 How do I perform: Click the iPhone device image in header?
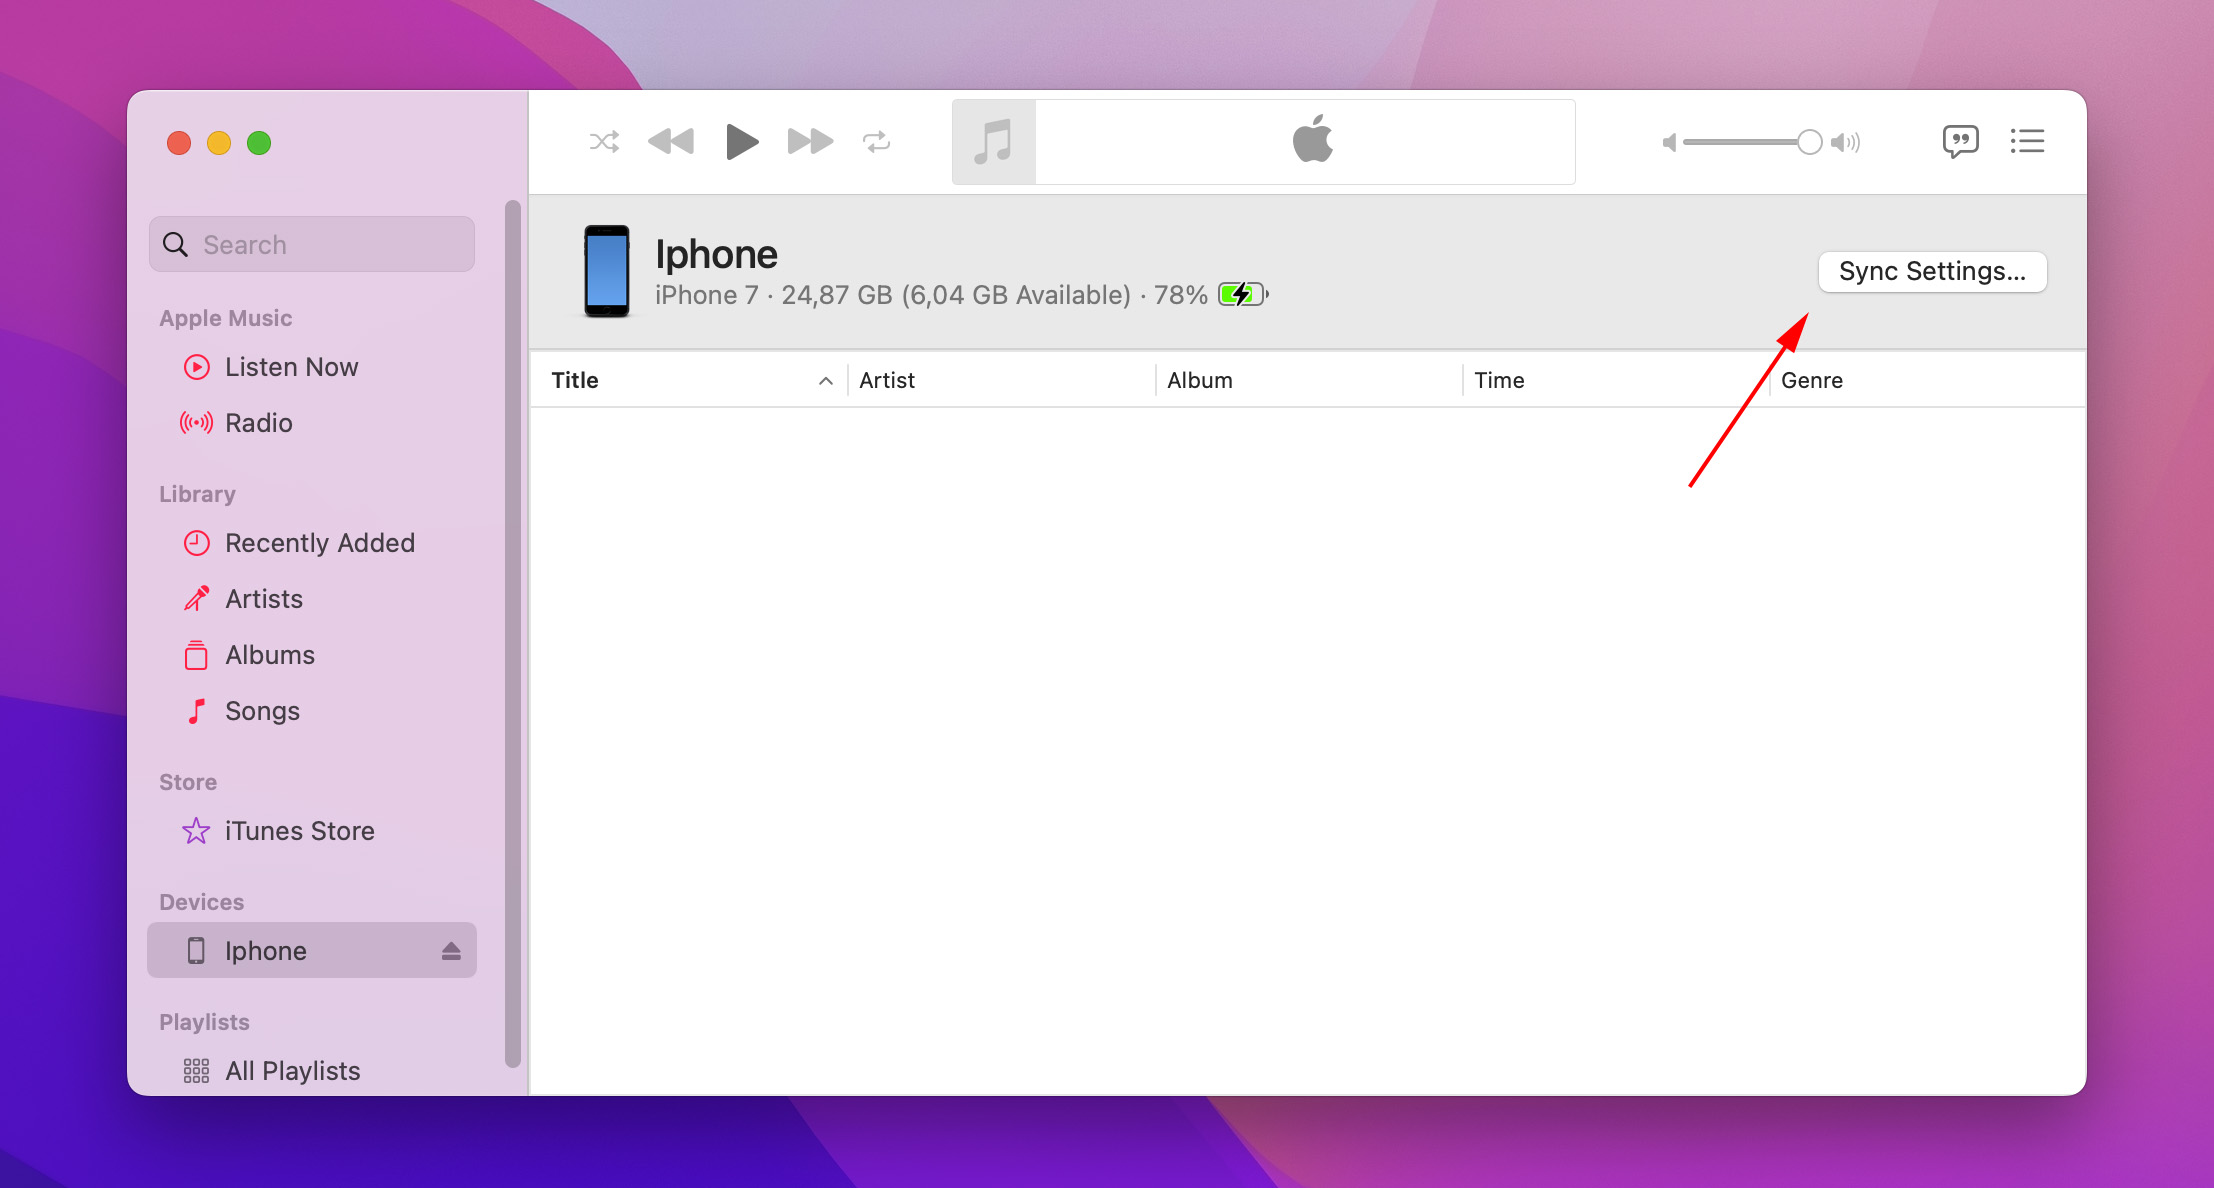coord(607,271)
